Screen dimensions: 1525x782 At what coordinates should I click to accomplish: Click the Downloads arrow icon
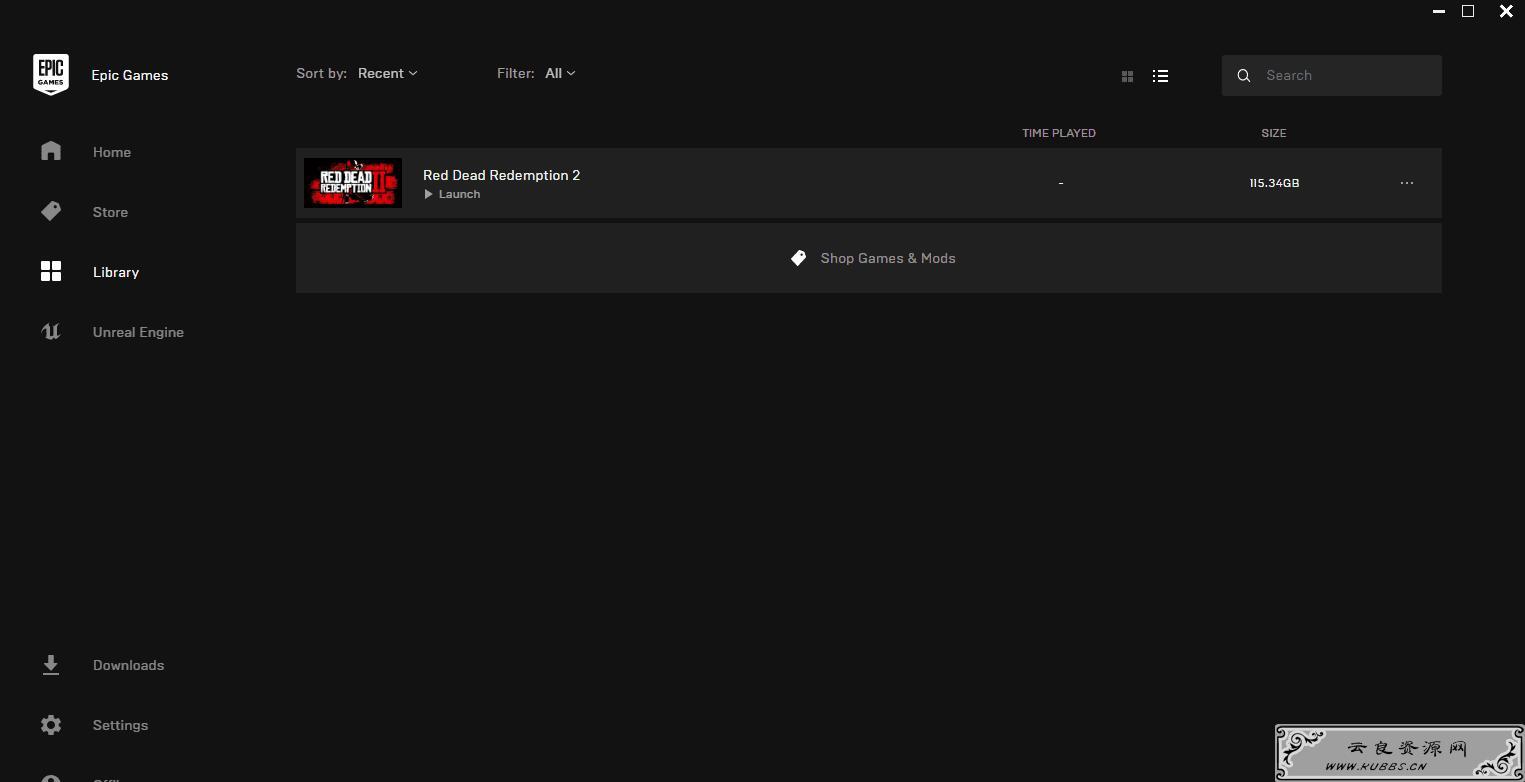click(x=51, y=665)
